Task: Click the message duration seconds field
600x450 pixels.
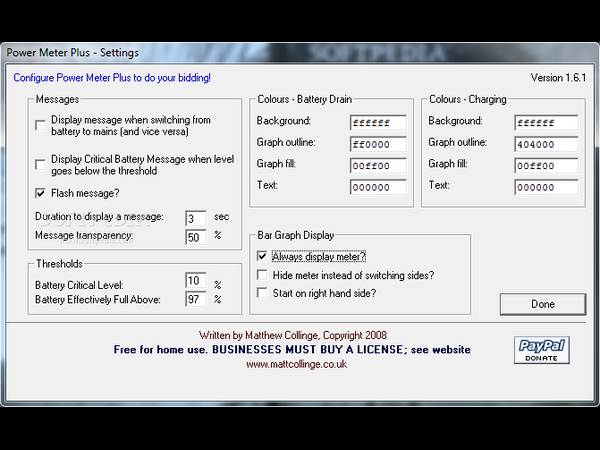Action: pos(196,218)
